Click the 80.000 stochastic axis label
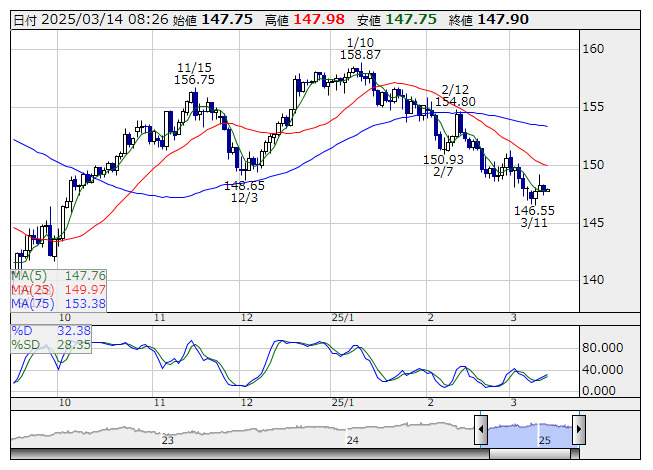 point(603,348)
